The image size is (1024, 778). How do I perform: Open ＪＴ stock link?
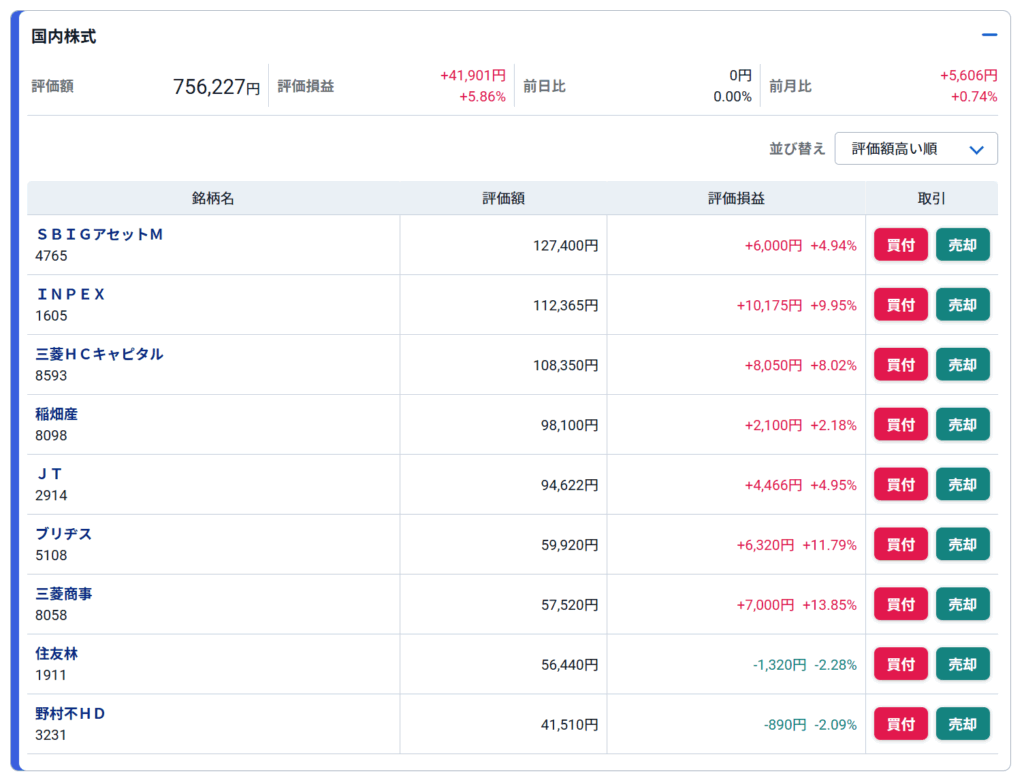pyautogui.click(x=49, y=474)
